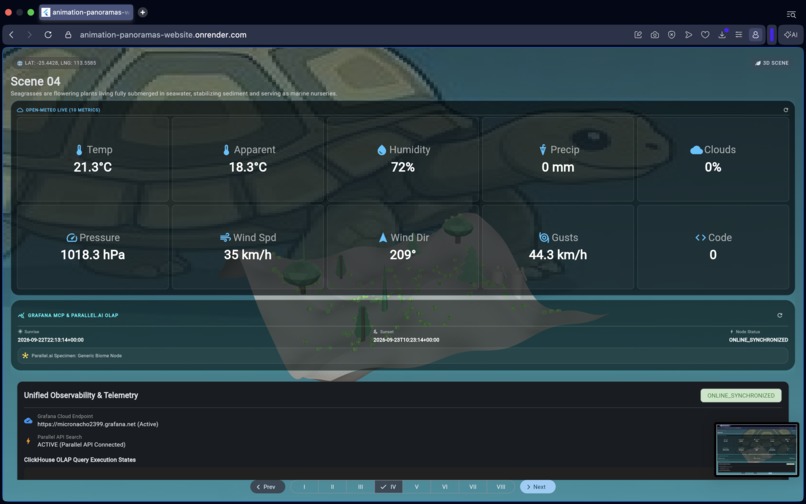Click the purple sidebar toggle bar in toolbar
This screenshot has width=806, height=504.
(772, 34)
